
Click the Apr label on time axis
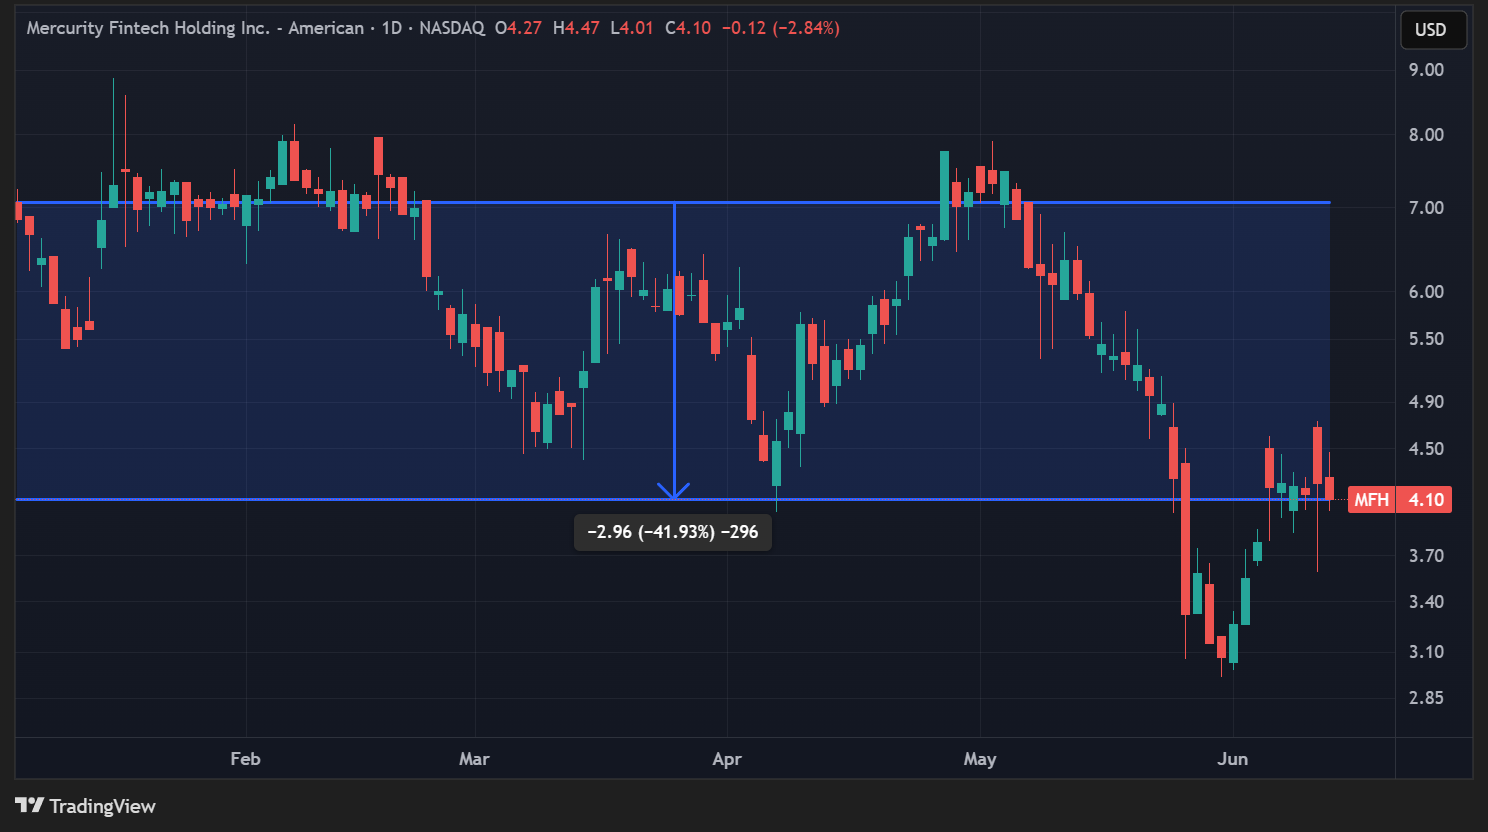(x=727, y=759)
